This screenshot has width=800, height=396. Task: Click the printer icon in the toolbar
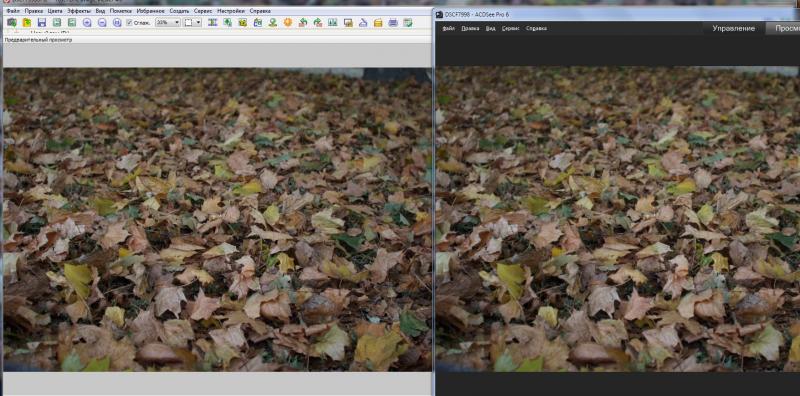click(393, 22)
